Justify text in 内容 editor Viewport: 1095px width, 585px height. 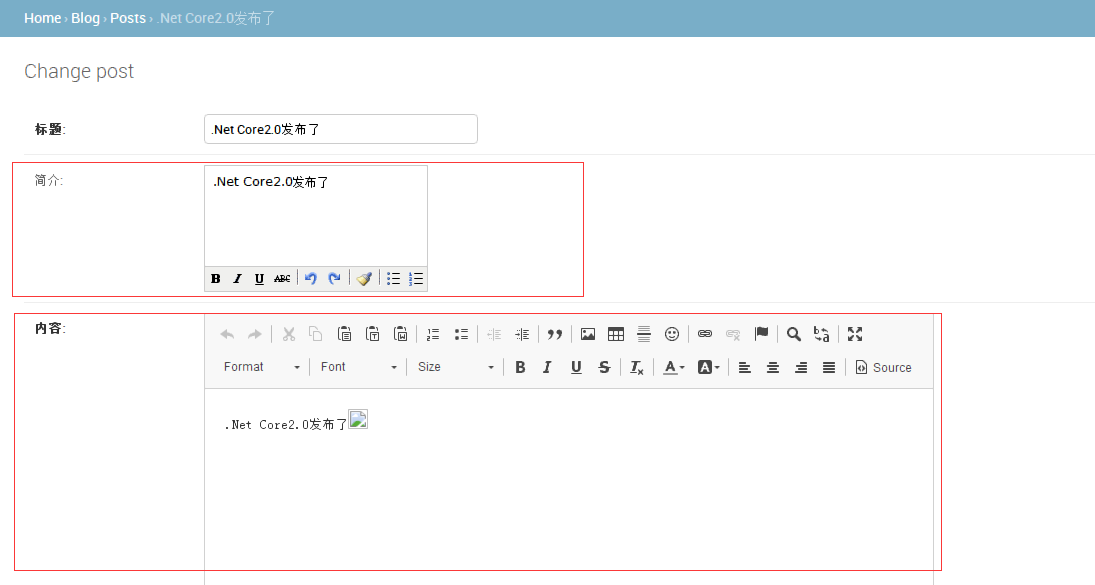click(829, 367)
